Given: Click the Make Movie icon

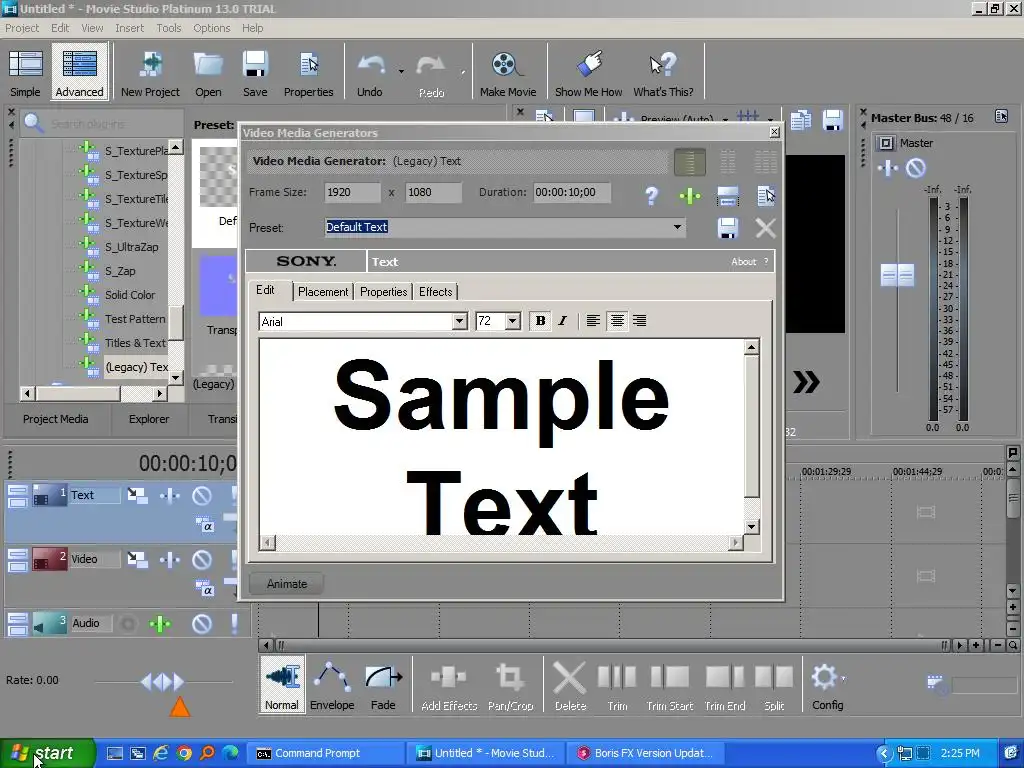Looking at the screenshot, I should pos(507,72).
